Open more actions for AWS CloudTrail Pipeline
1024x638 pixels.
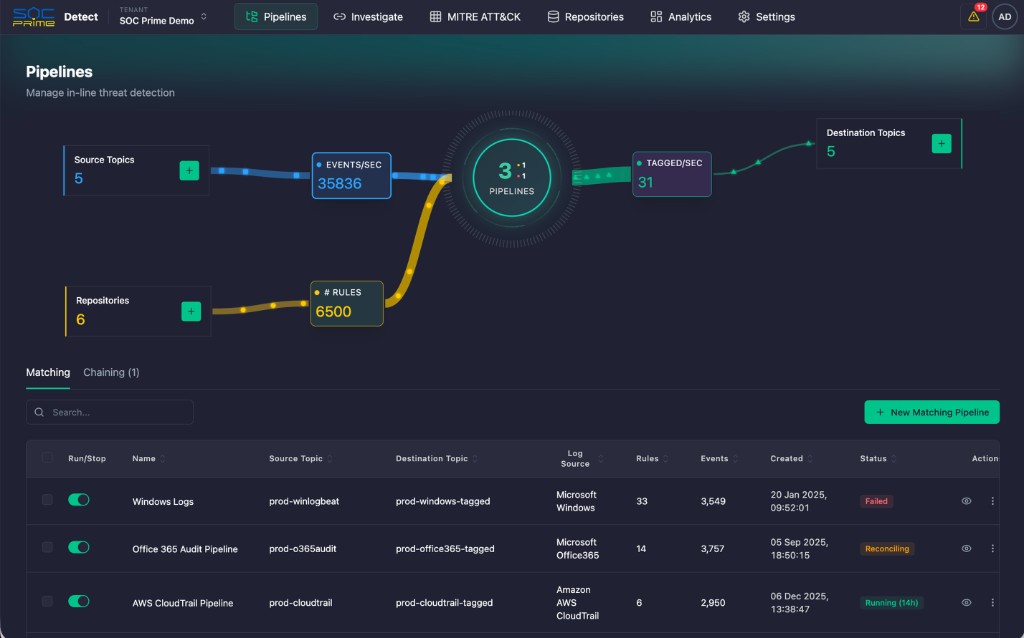tap(992, 602)
